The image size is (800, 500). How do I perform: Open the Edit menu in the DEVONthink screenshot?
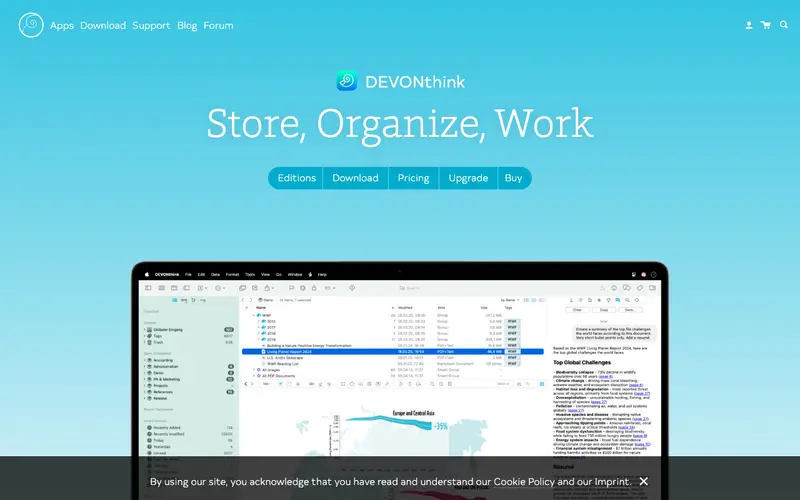(x=202, y=274)
